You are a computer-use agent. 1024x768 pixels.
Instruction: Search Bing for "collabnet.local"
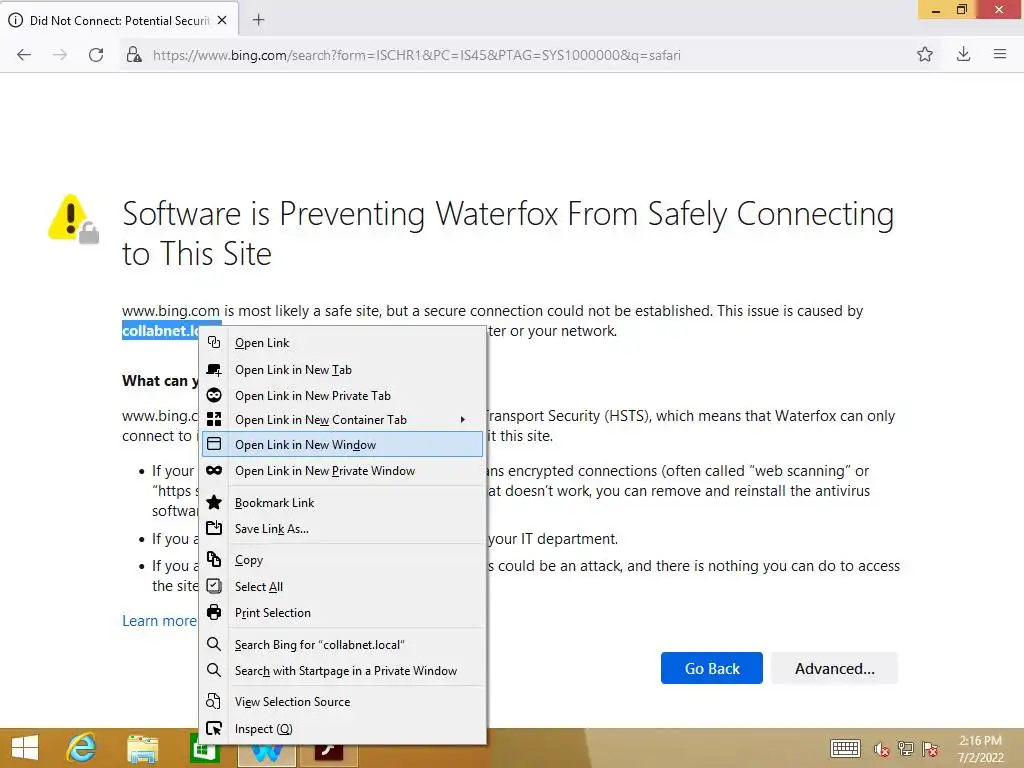[343, 645]
